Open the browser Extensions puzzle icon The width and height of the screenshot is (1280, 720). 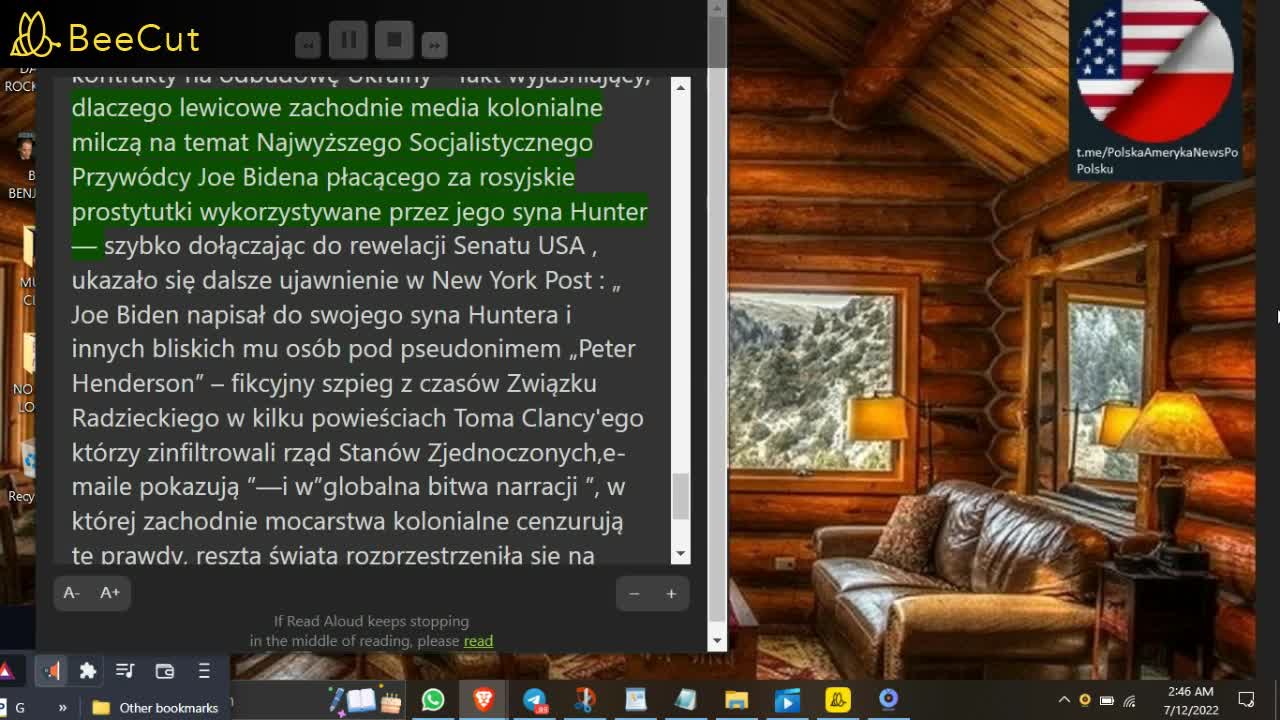[x=88, y=671]
